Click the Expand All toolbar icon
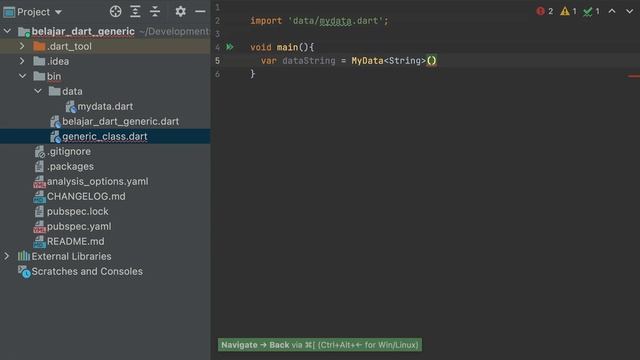This screenshot has height=360, width=640. pos(135,11)
